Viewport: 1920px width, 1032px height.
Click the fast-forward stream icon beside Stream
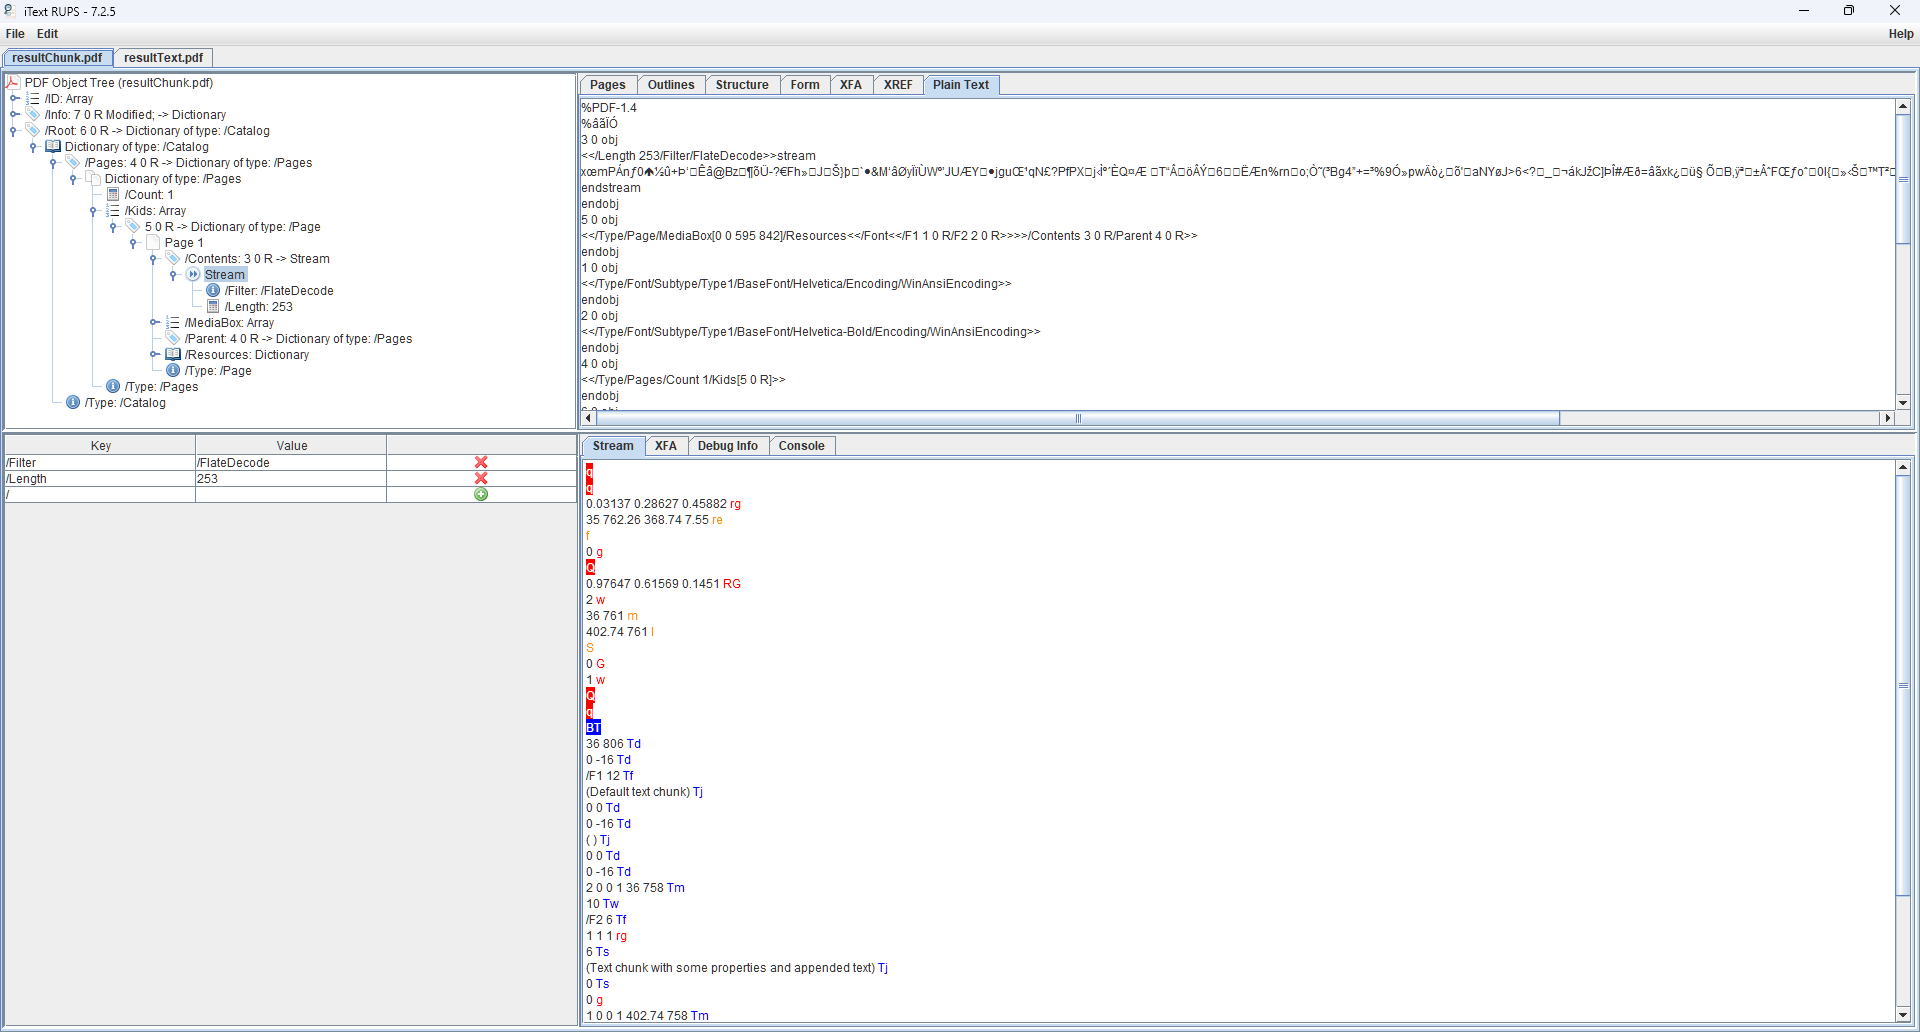pyautogui.click(x=192, y=274)
